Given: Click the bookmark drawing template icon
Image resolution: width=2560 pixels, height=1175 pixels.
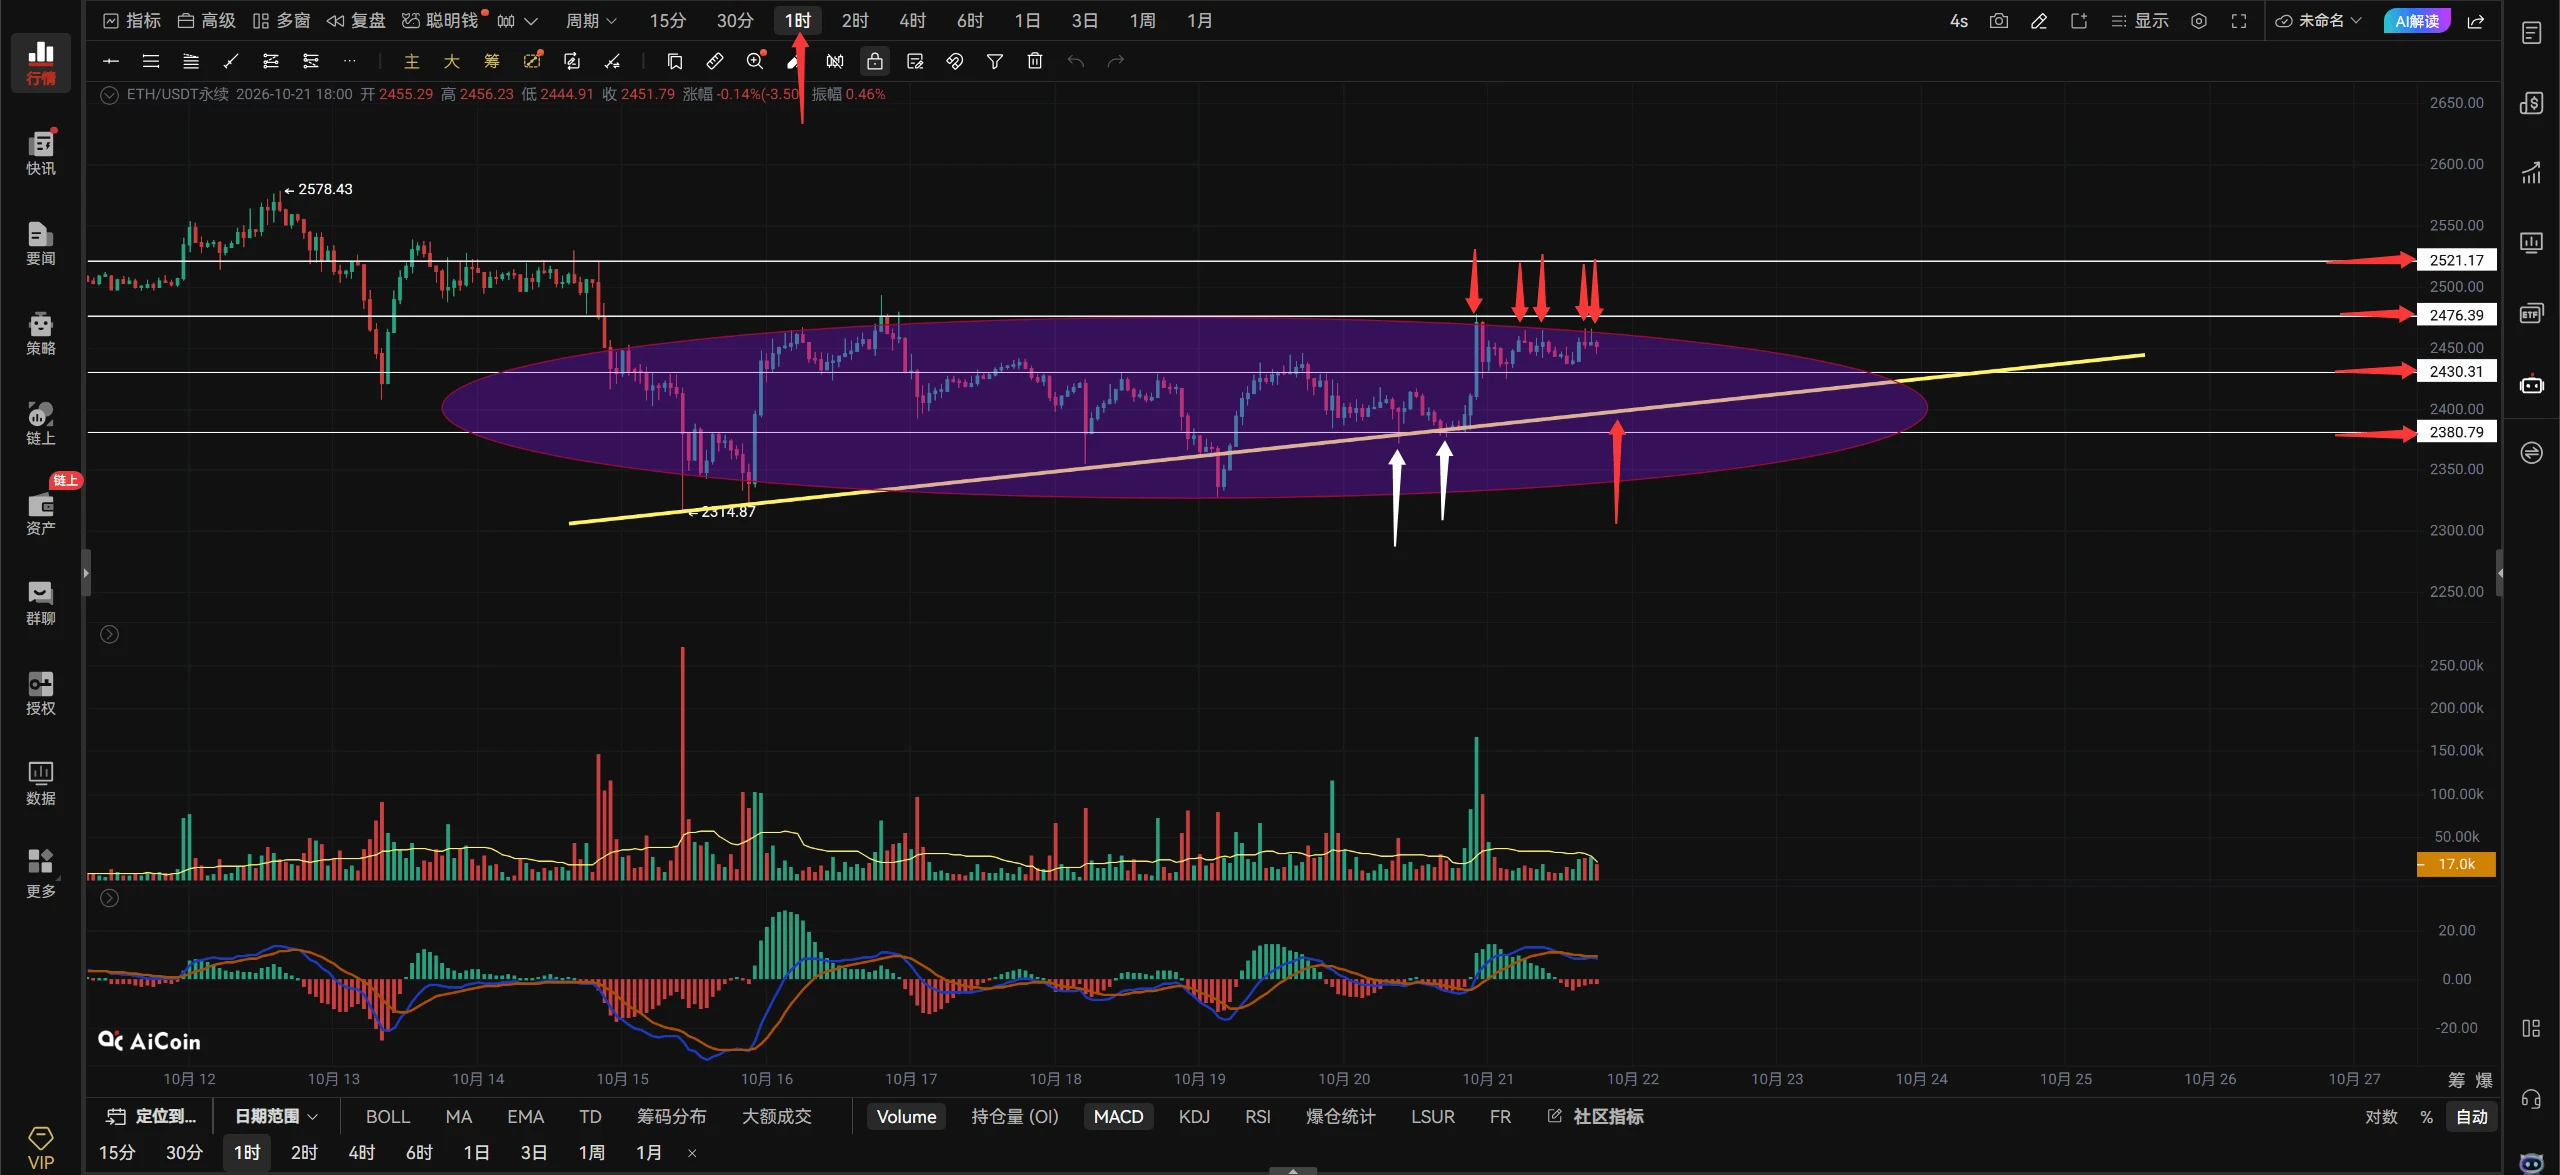Looking at the screenshot, I should click(675, 62).
